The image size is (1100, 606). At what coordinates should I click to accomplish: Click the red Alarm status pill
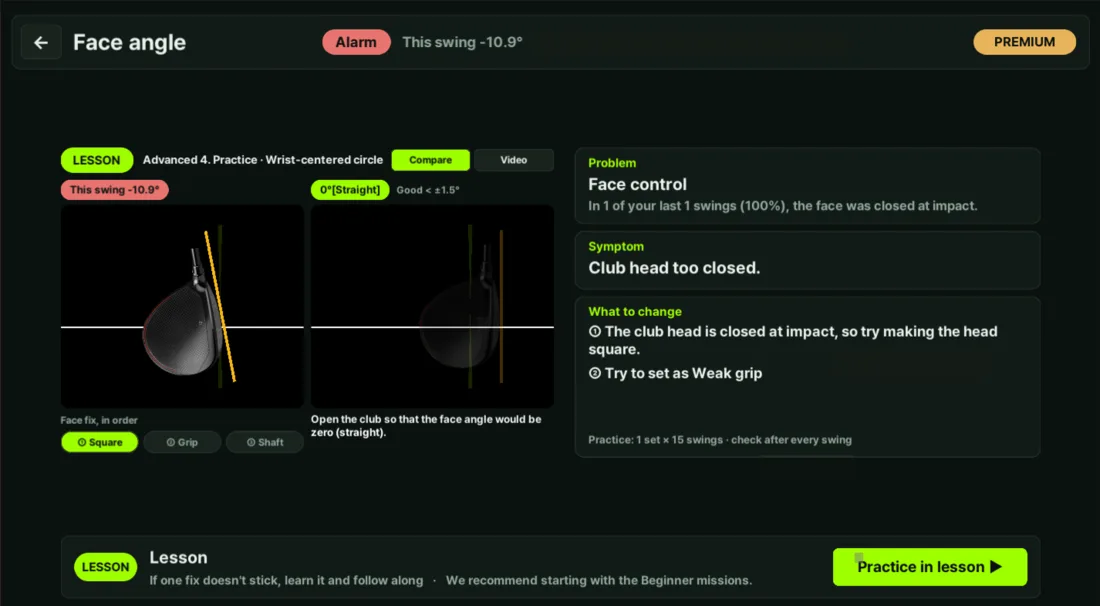pos(356,42)
